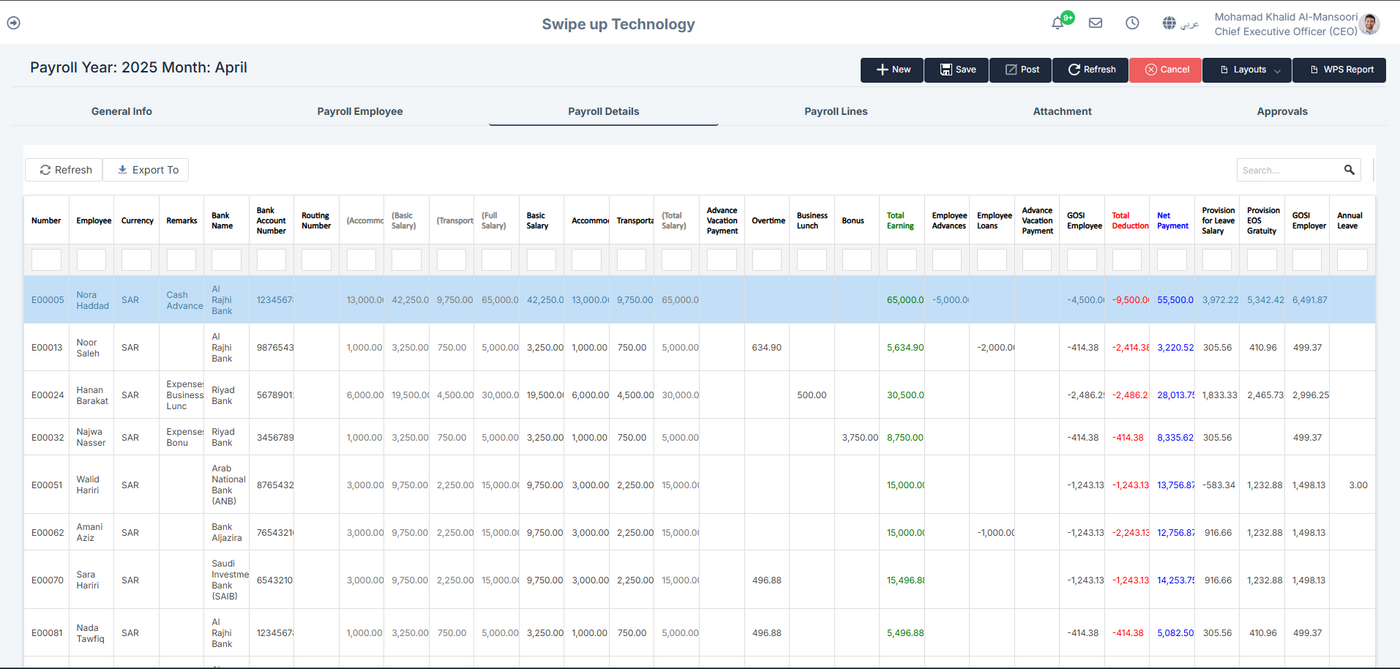Open the Export To menu
This screenshot has height=669, width=1400.
pyautogui.click(x=147, y=170)
